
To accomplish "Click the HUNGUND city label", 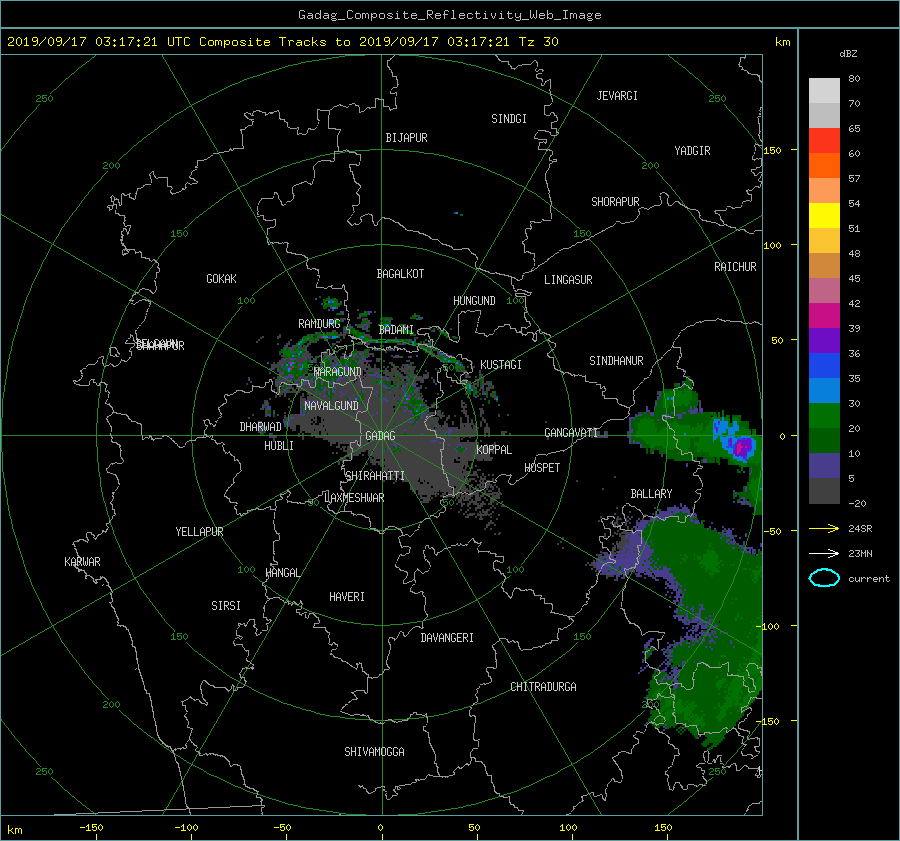I will 474,301.
